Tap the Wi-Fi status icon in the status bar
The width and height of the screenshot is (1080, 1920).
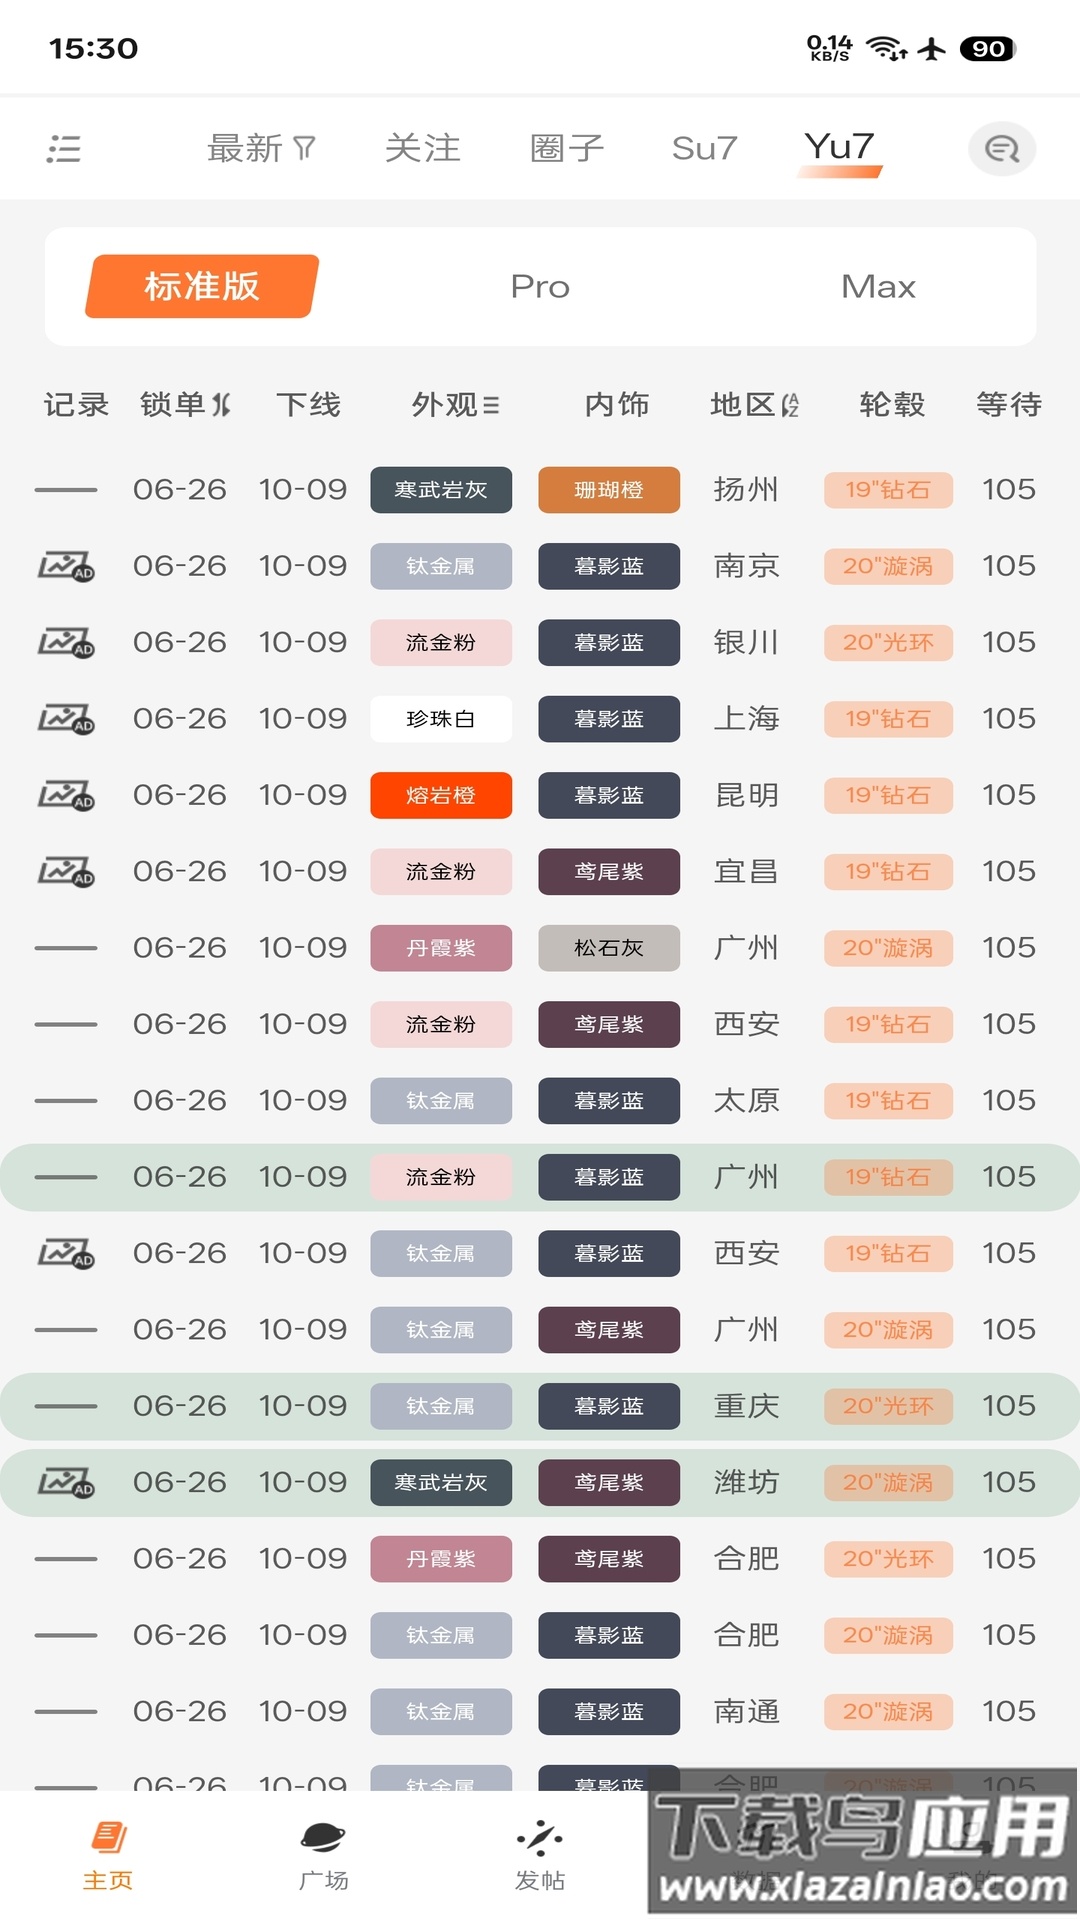click(x=884, y=48)
